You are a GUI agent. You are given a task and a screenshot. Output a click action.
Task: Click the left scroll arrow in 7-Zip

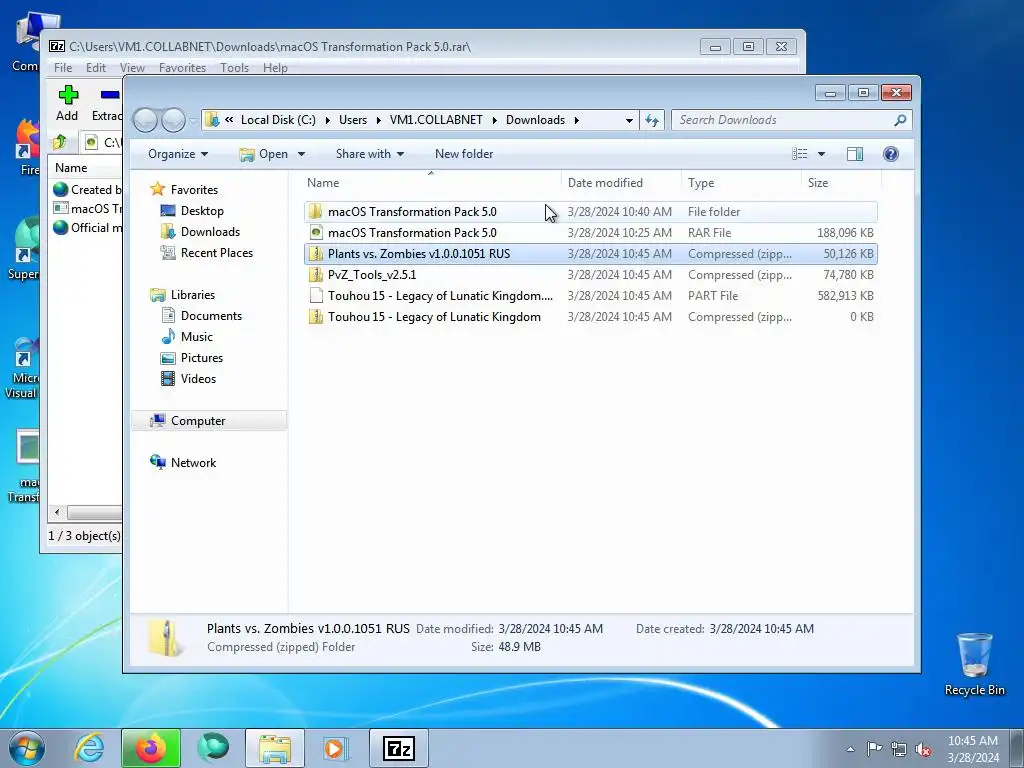(57, 513)
